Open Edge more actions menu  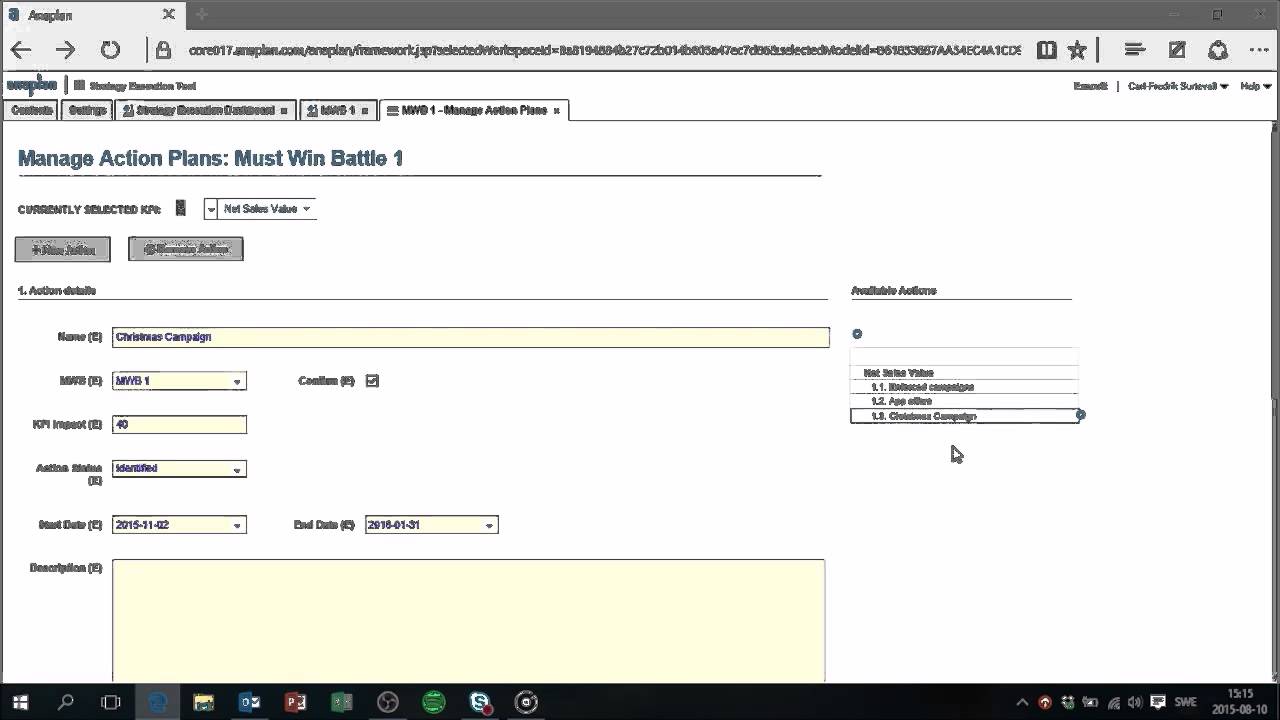click(x=1259, y=50)
